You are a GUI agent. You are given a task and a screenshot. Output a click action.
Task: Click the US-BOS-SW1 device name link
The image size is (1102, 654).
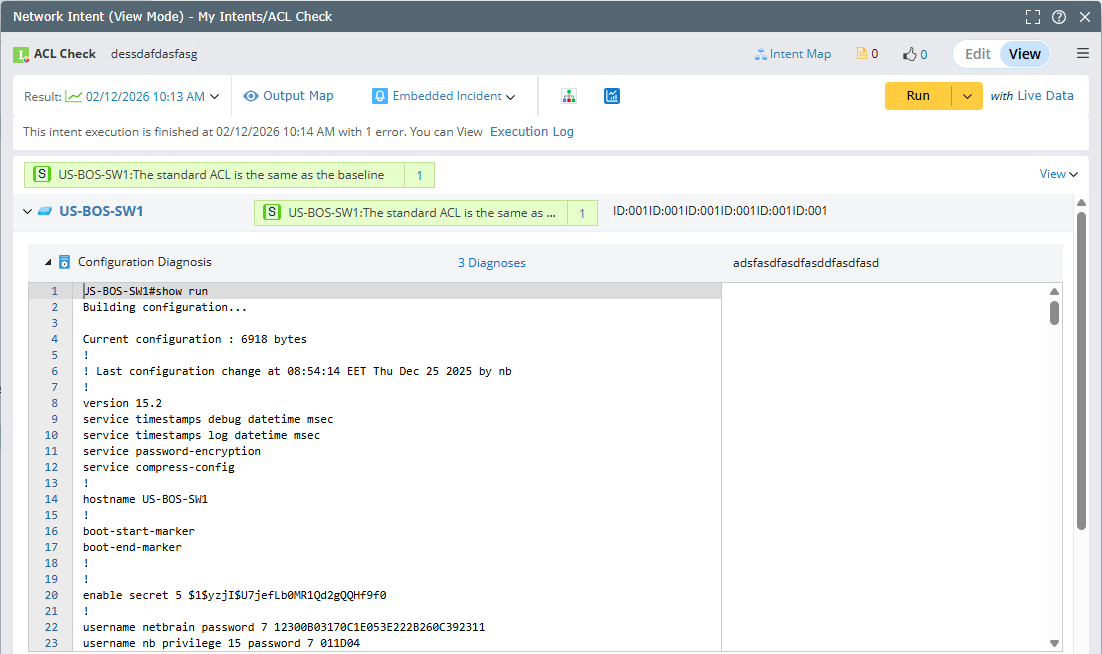(x=101, y=211)
